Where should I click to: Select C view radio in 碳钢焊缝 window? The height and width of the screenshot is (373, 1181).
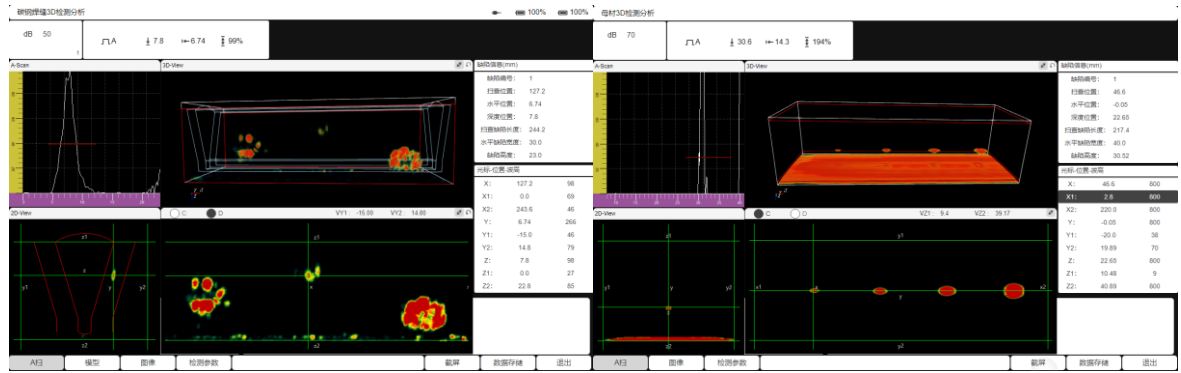coord(175,213)
